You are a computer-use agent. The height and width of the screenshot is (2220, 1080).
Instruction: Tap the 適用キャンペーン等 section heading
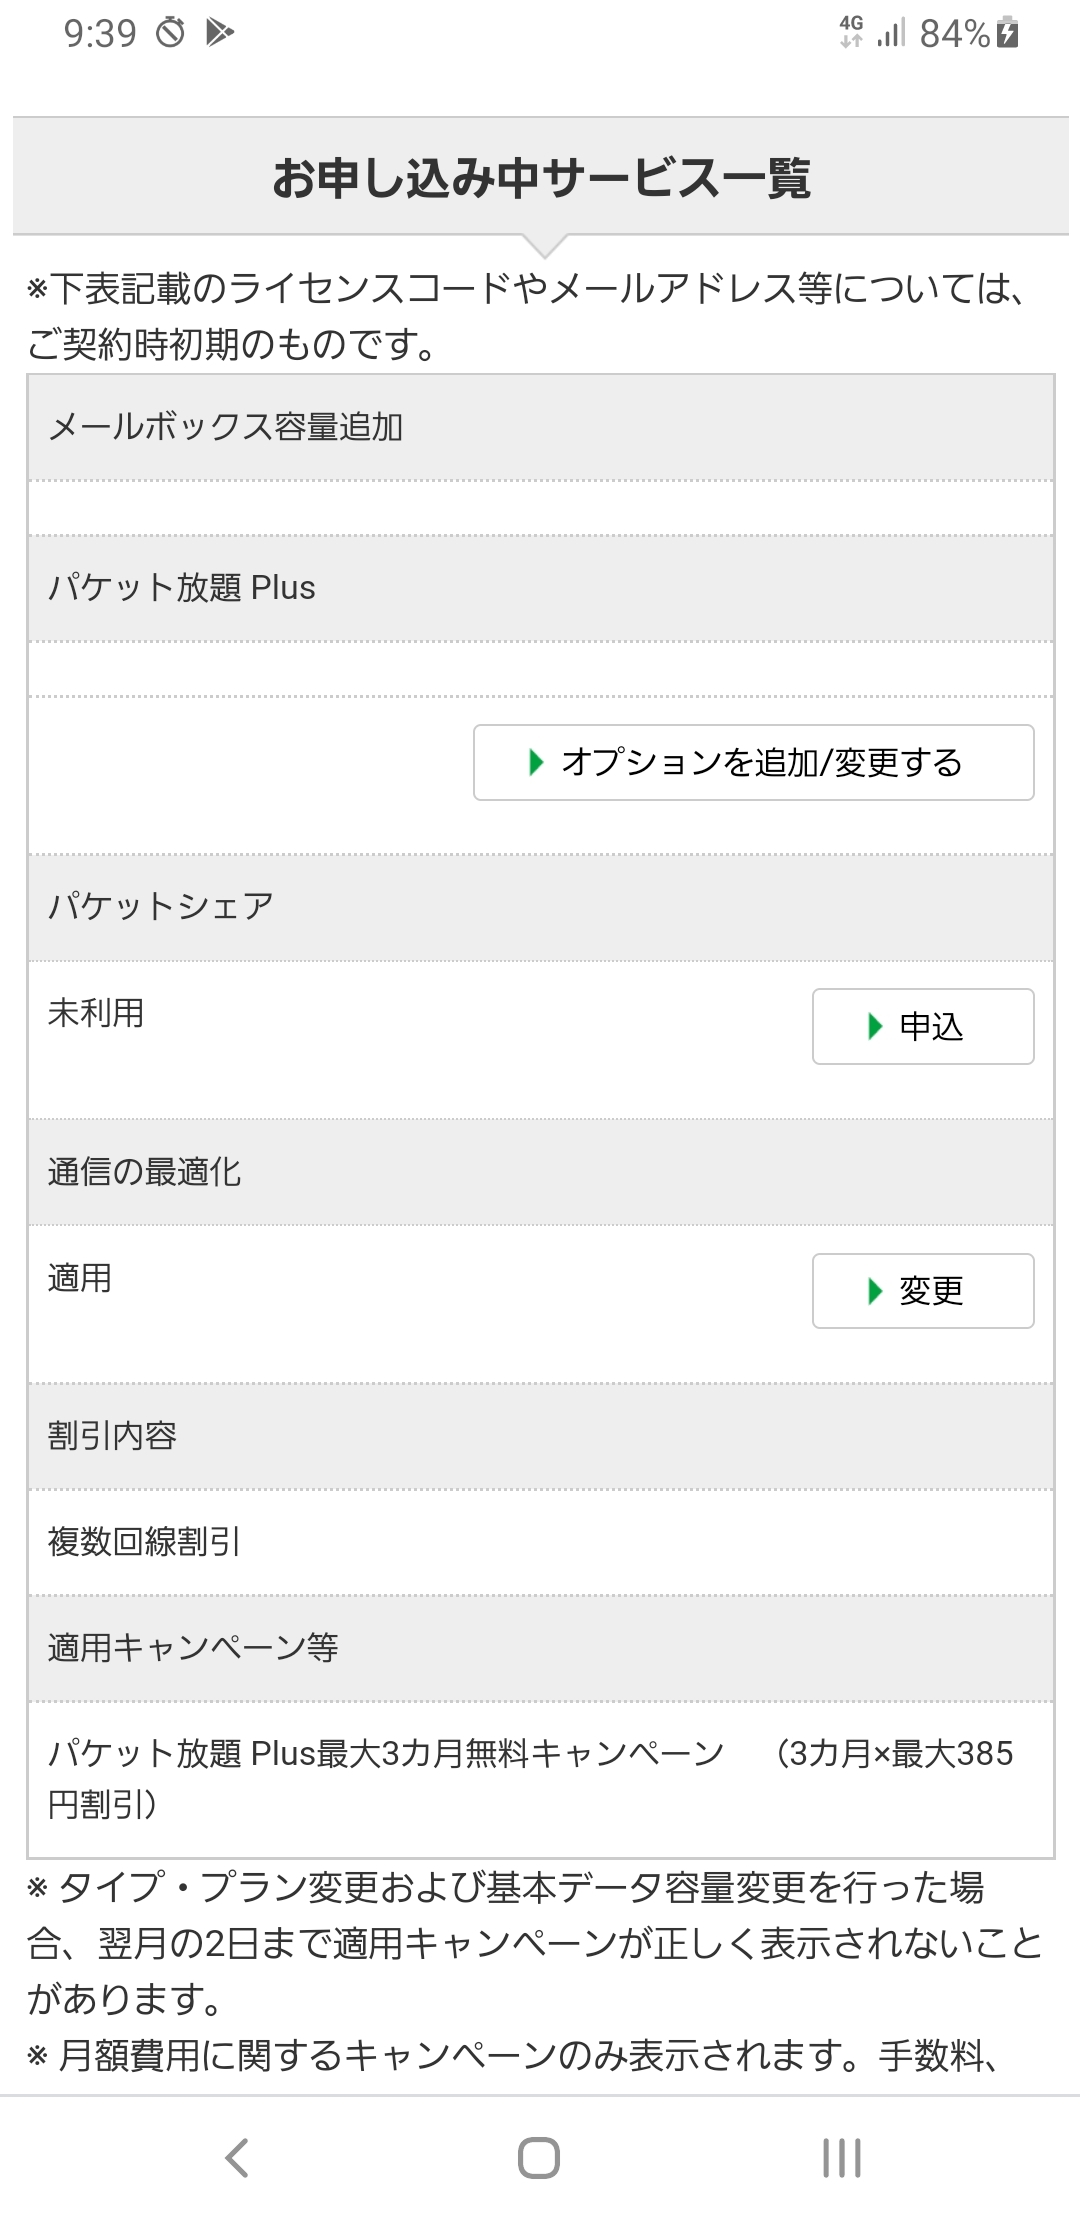click(x=193, y=1647)
